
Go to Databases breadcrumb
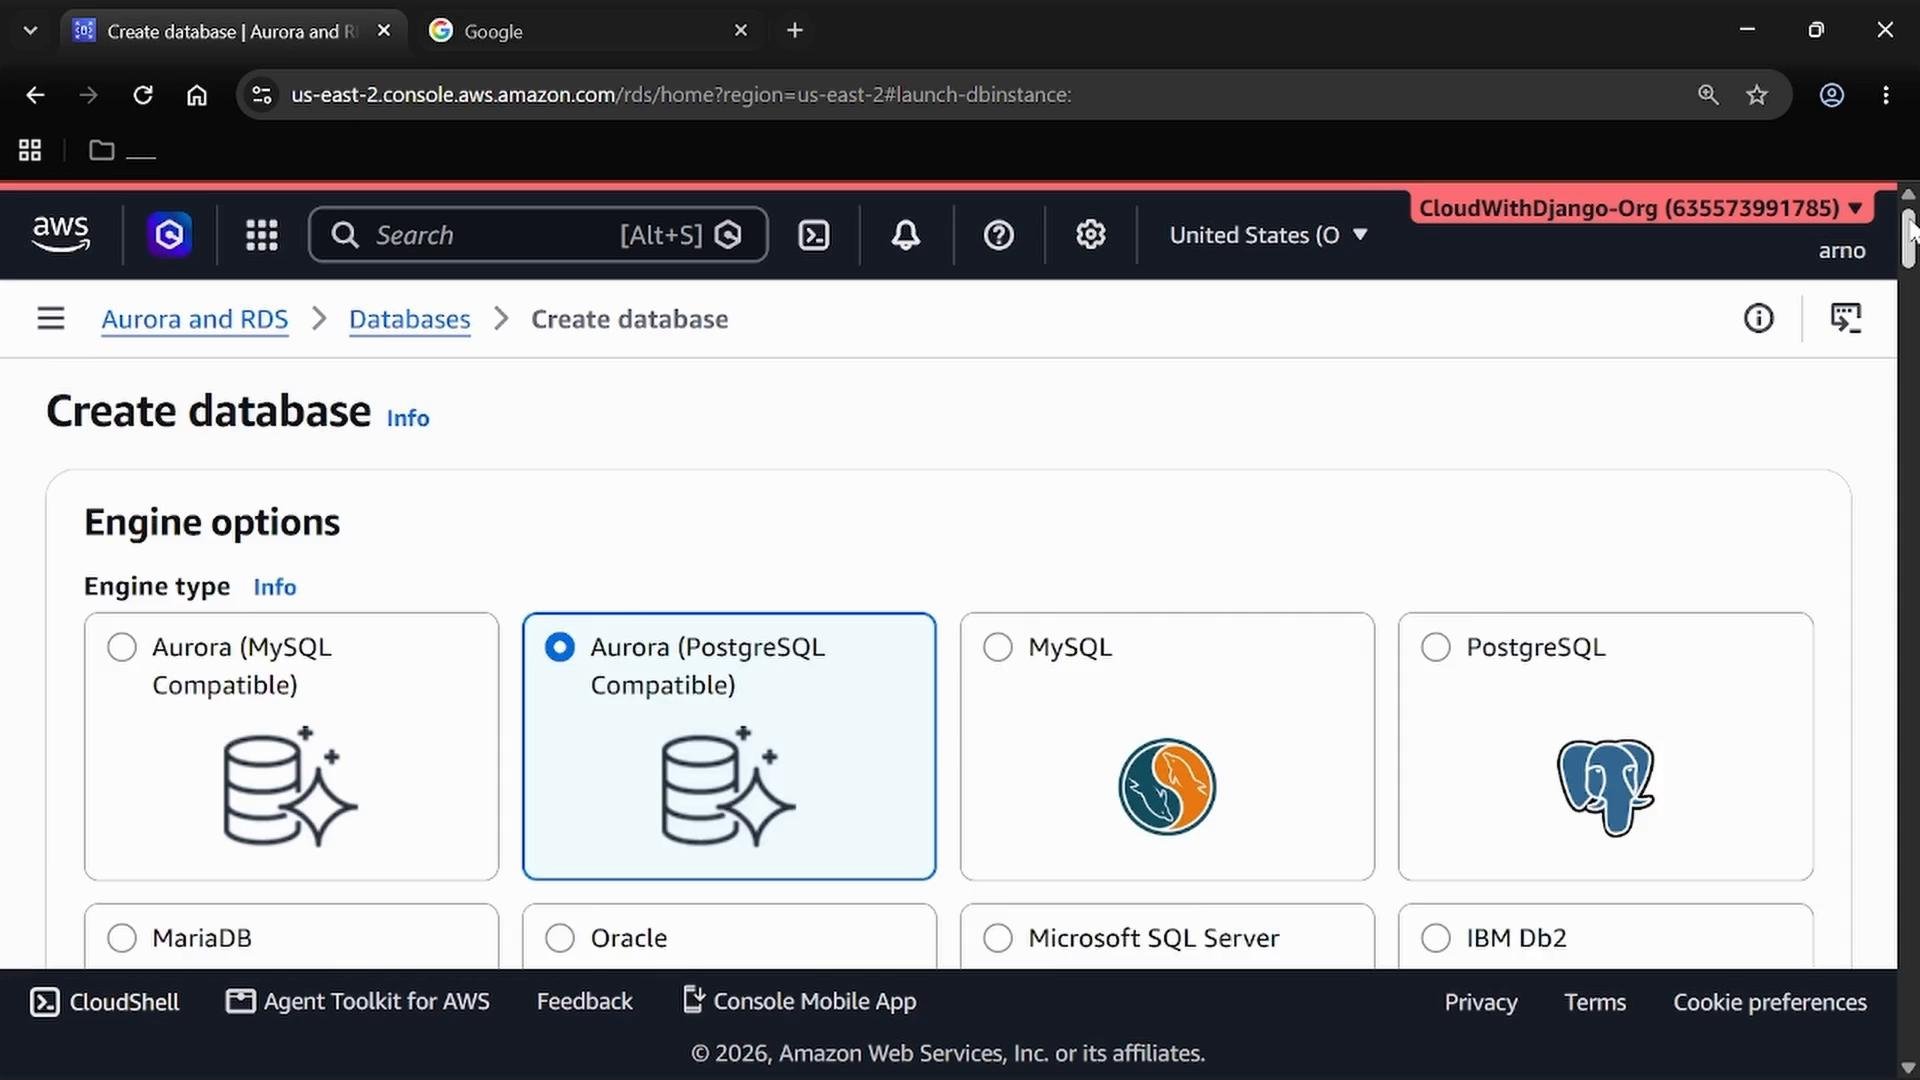coord(410,319)
